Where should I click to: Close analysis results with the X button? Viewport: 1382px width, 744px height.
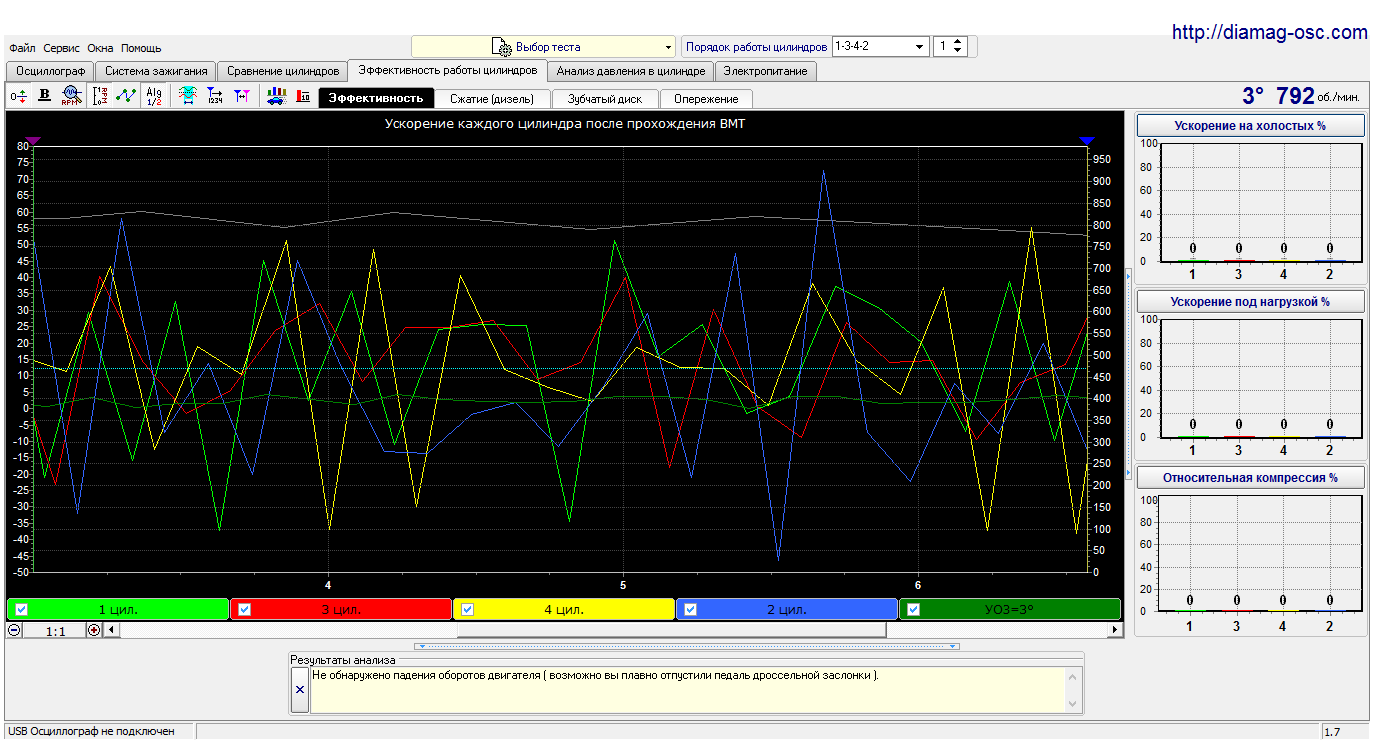[300, 690]
